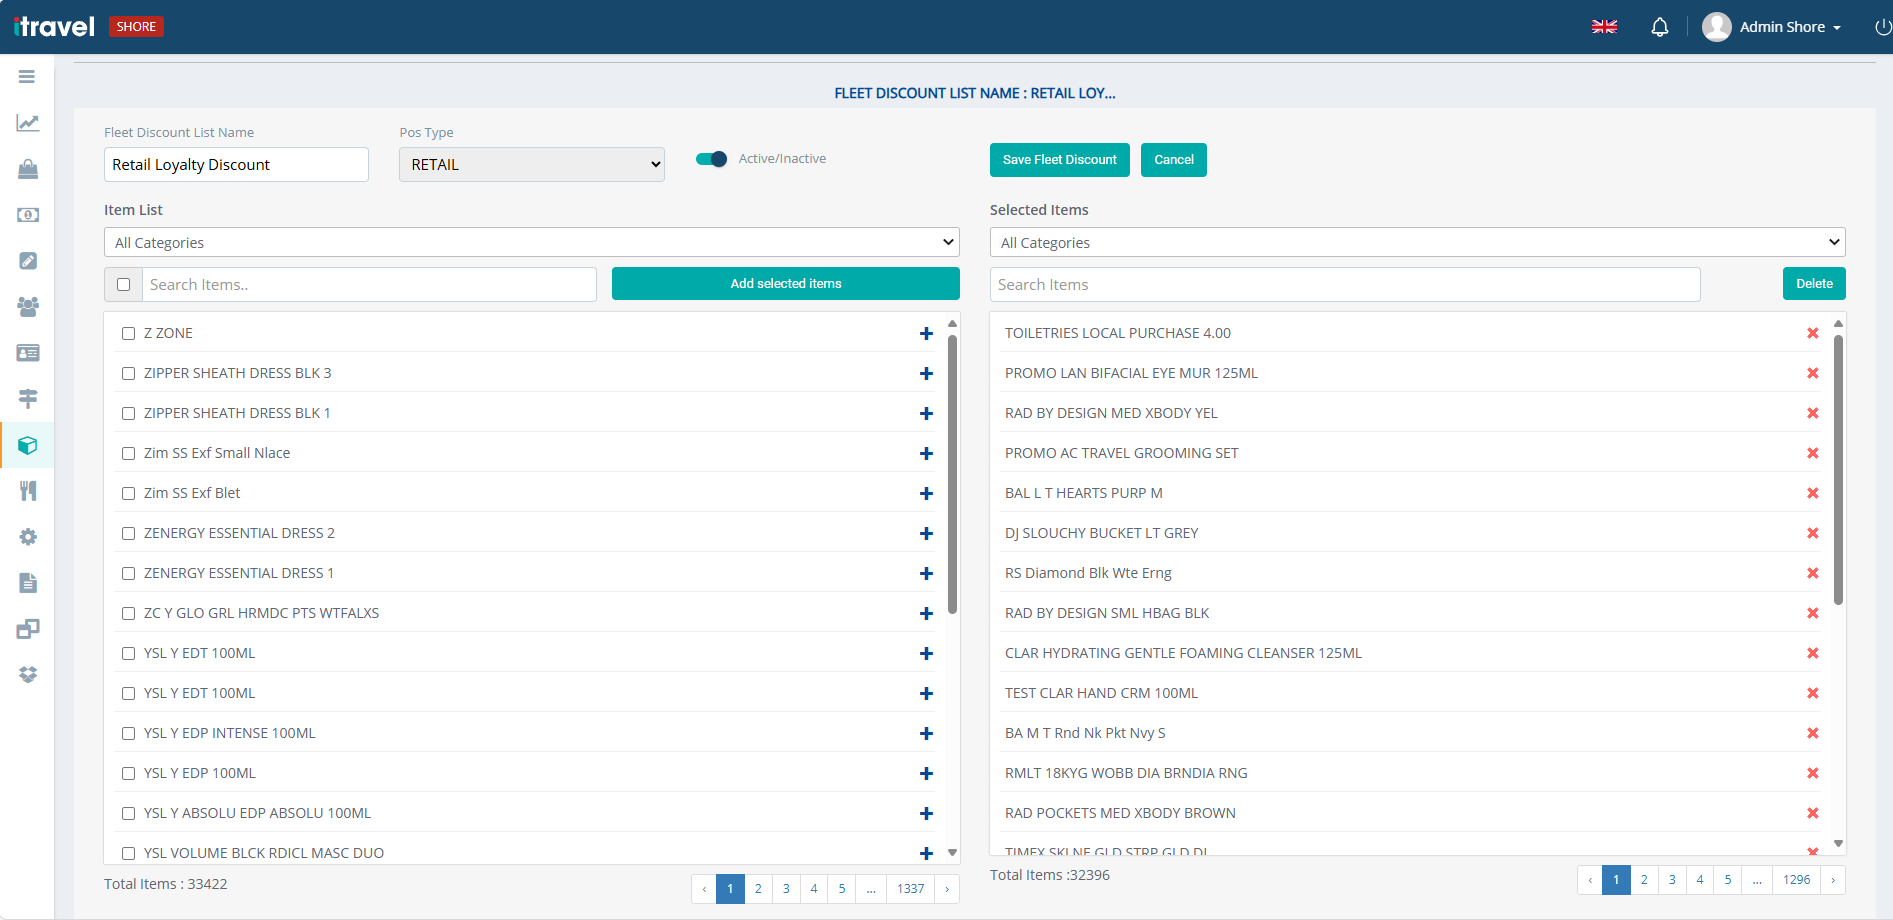Open Admin Shore user menu
Screen dimensions: 1893x920
1771,27
